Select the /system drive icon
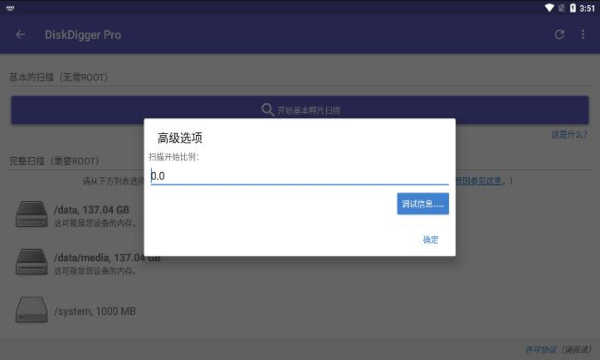 [x=32, y=310]
